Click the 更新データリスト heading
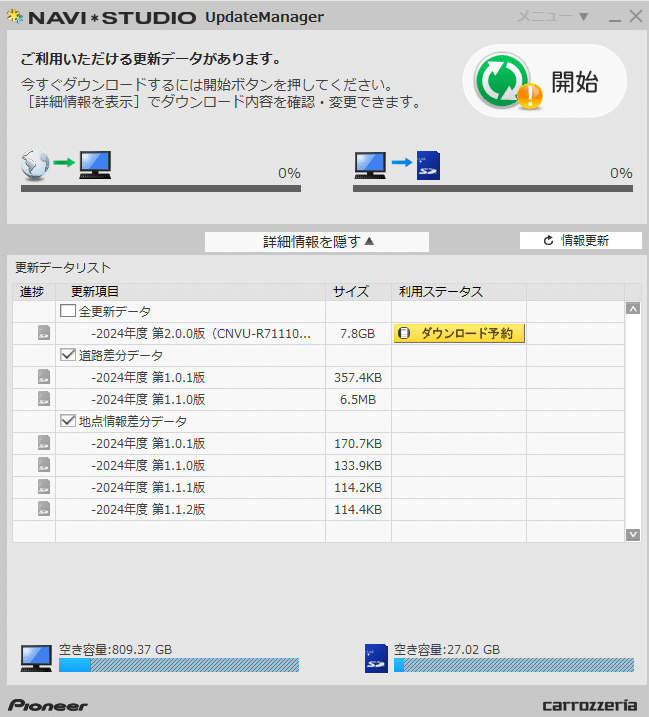Screen dimensions: 649x717 coord(63,268)
